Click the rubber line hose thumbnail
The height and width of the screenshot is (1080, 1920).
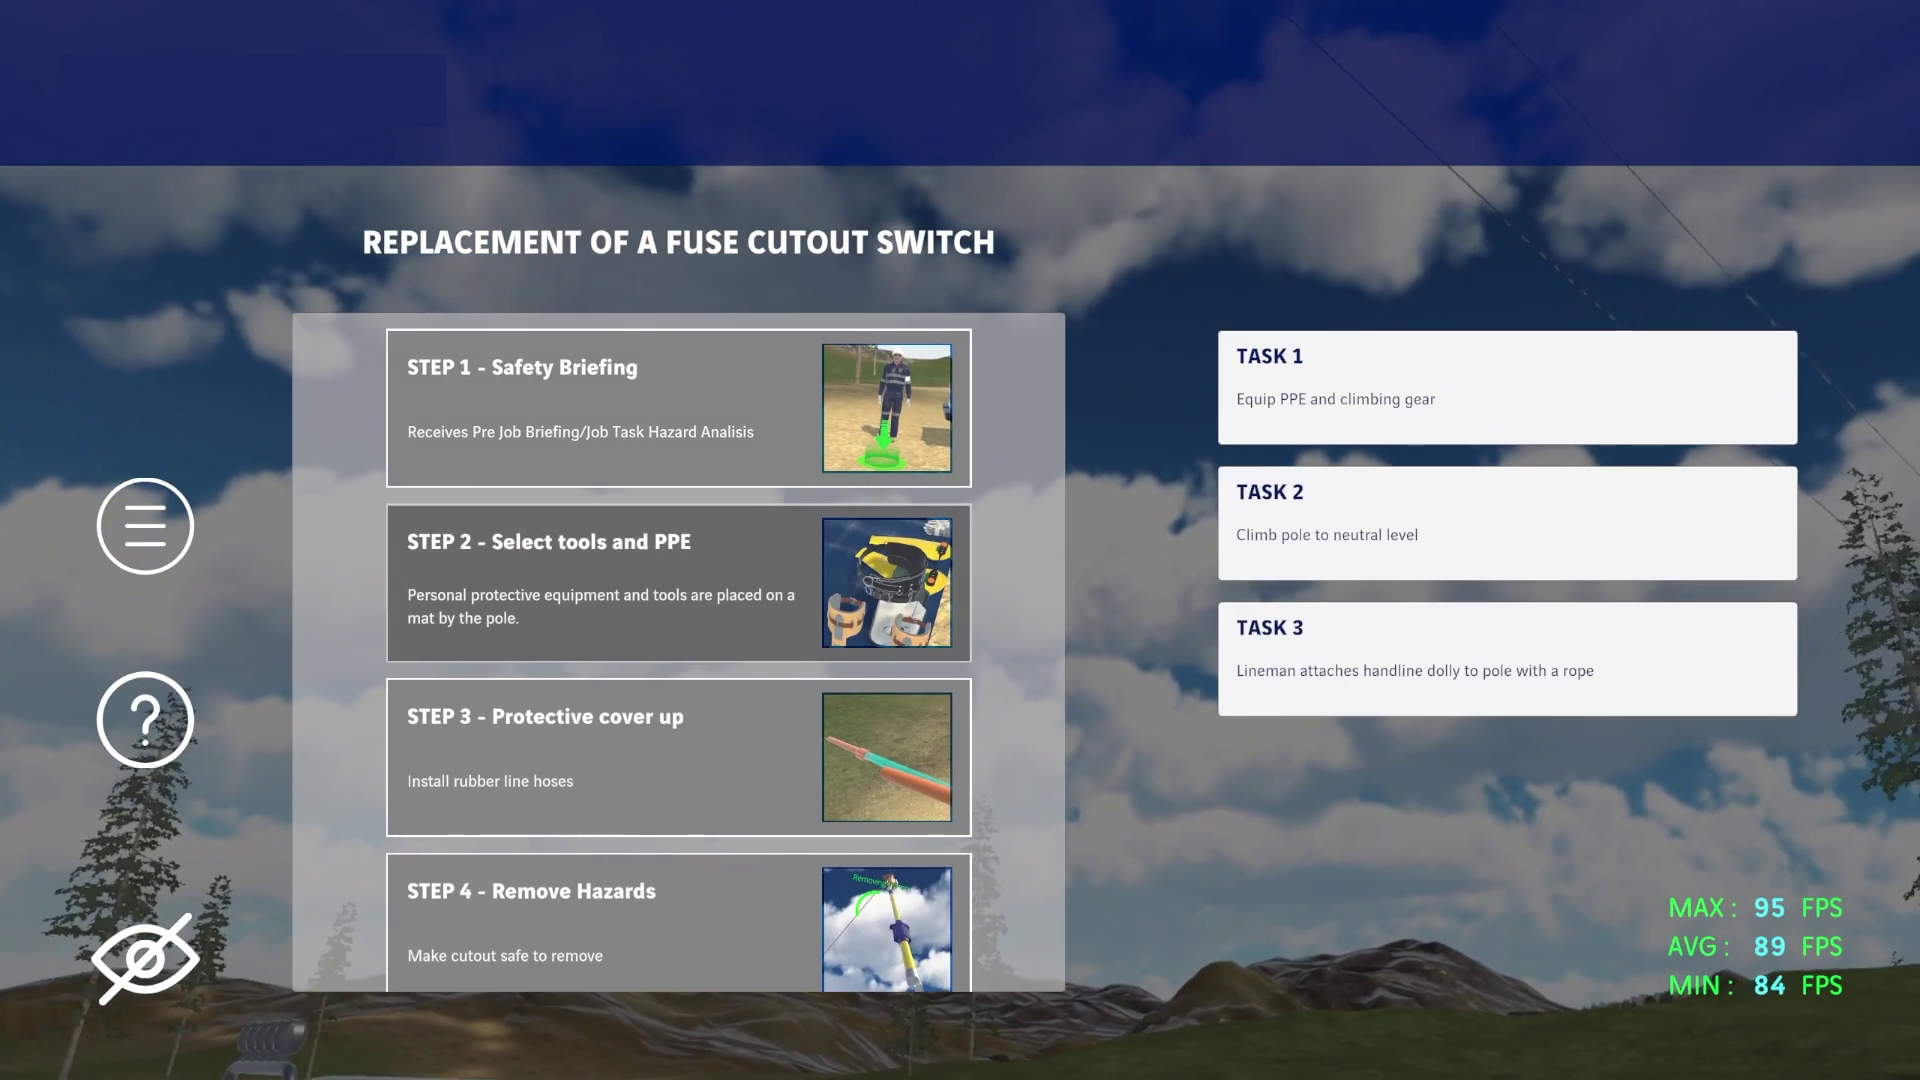pyautogui.click(x=887, y=757)
